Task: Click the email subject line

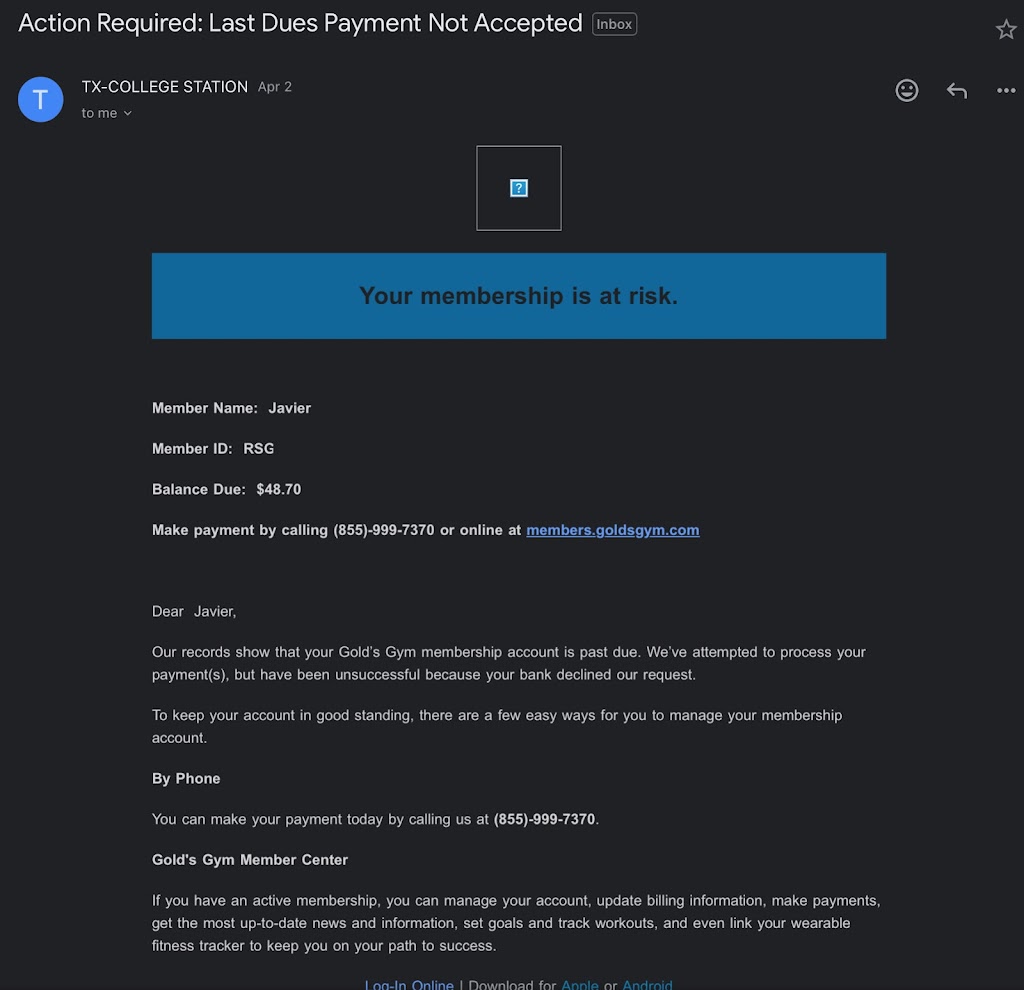Action: point(300,24)
